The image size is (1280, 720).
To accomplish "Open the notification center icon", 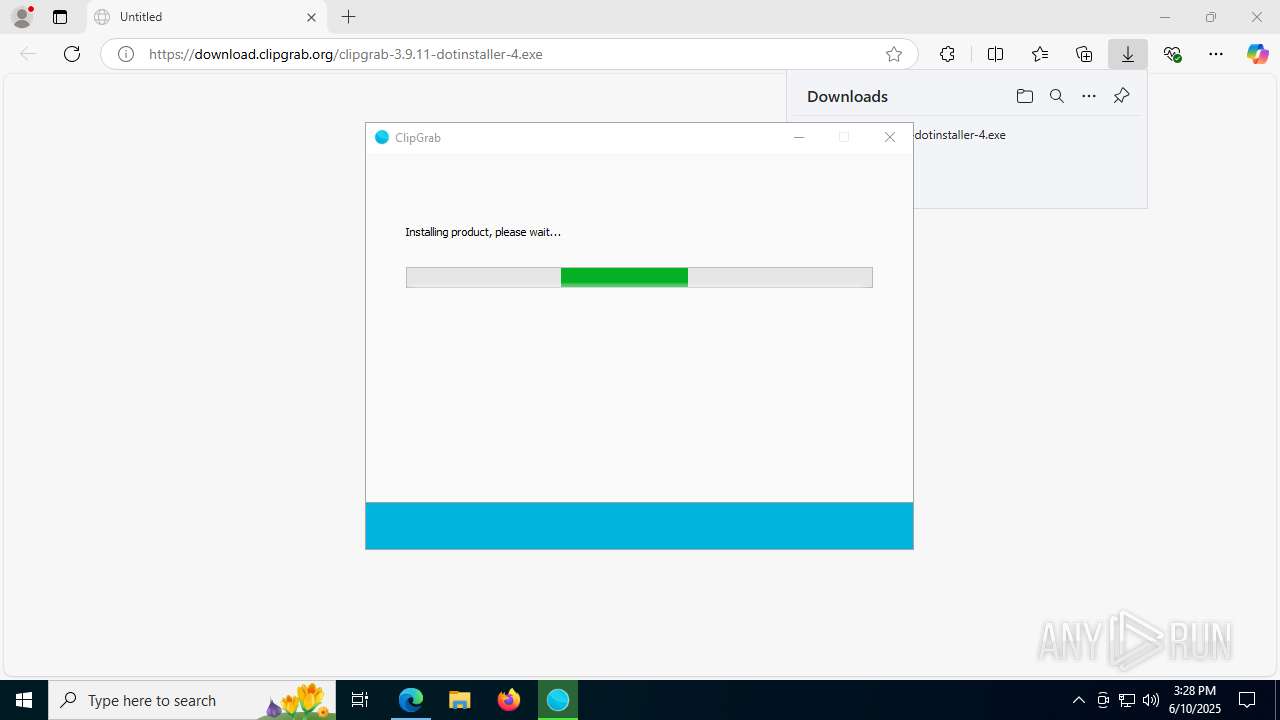I will tap(1247, 700).
